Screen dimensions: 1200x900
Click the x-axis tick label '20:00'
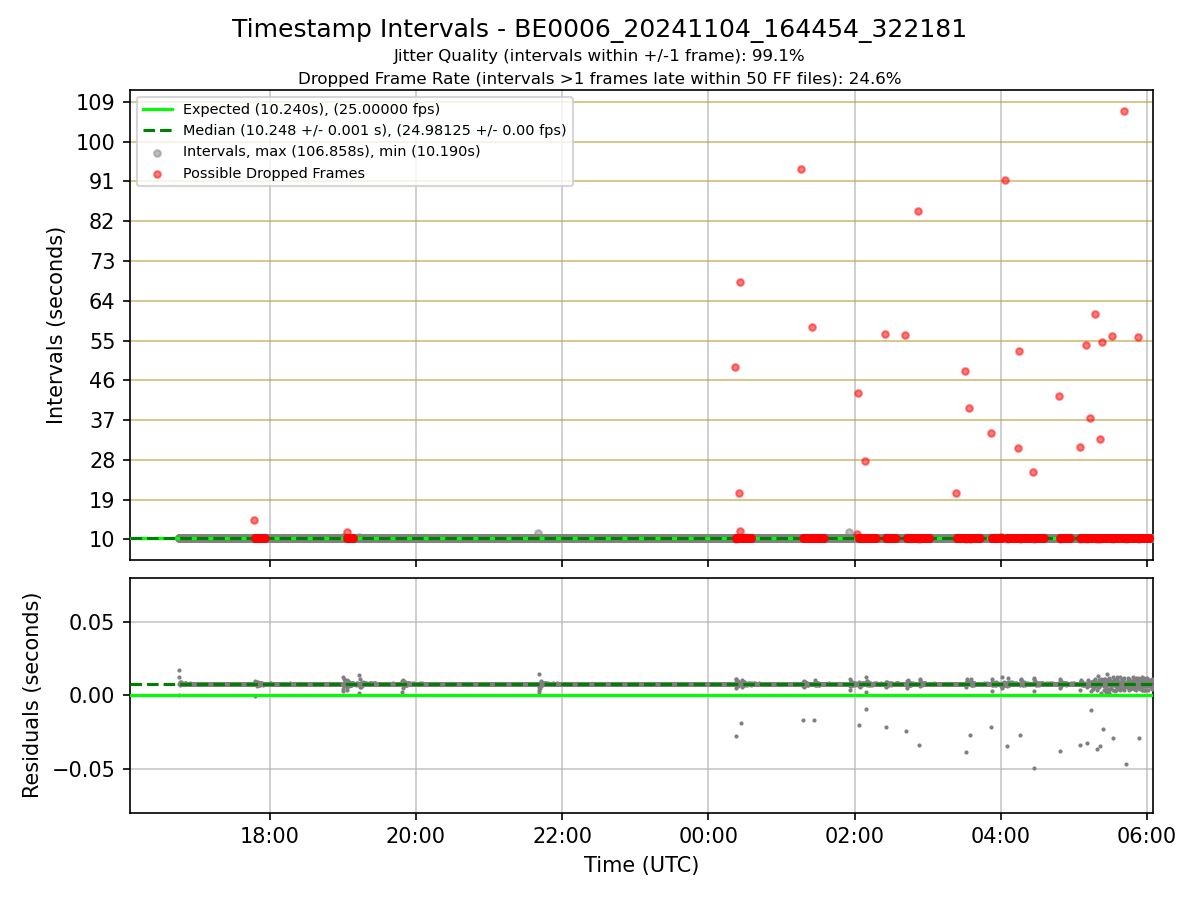416,834
